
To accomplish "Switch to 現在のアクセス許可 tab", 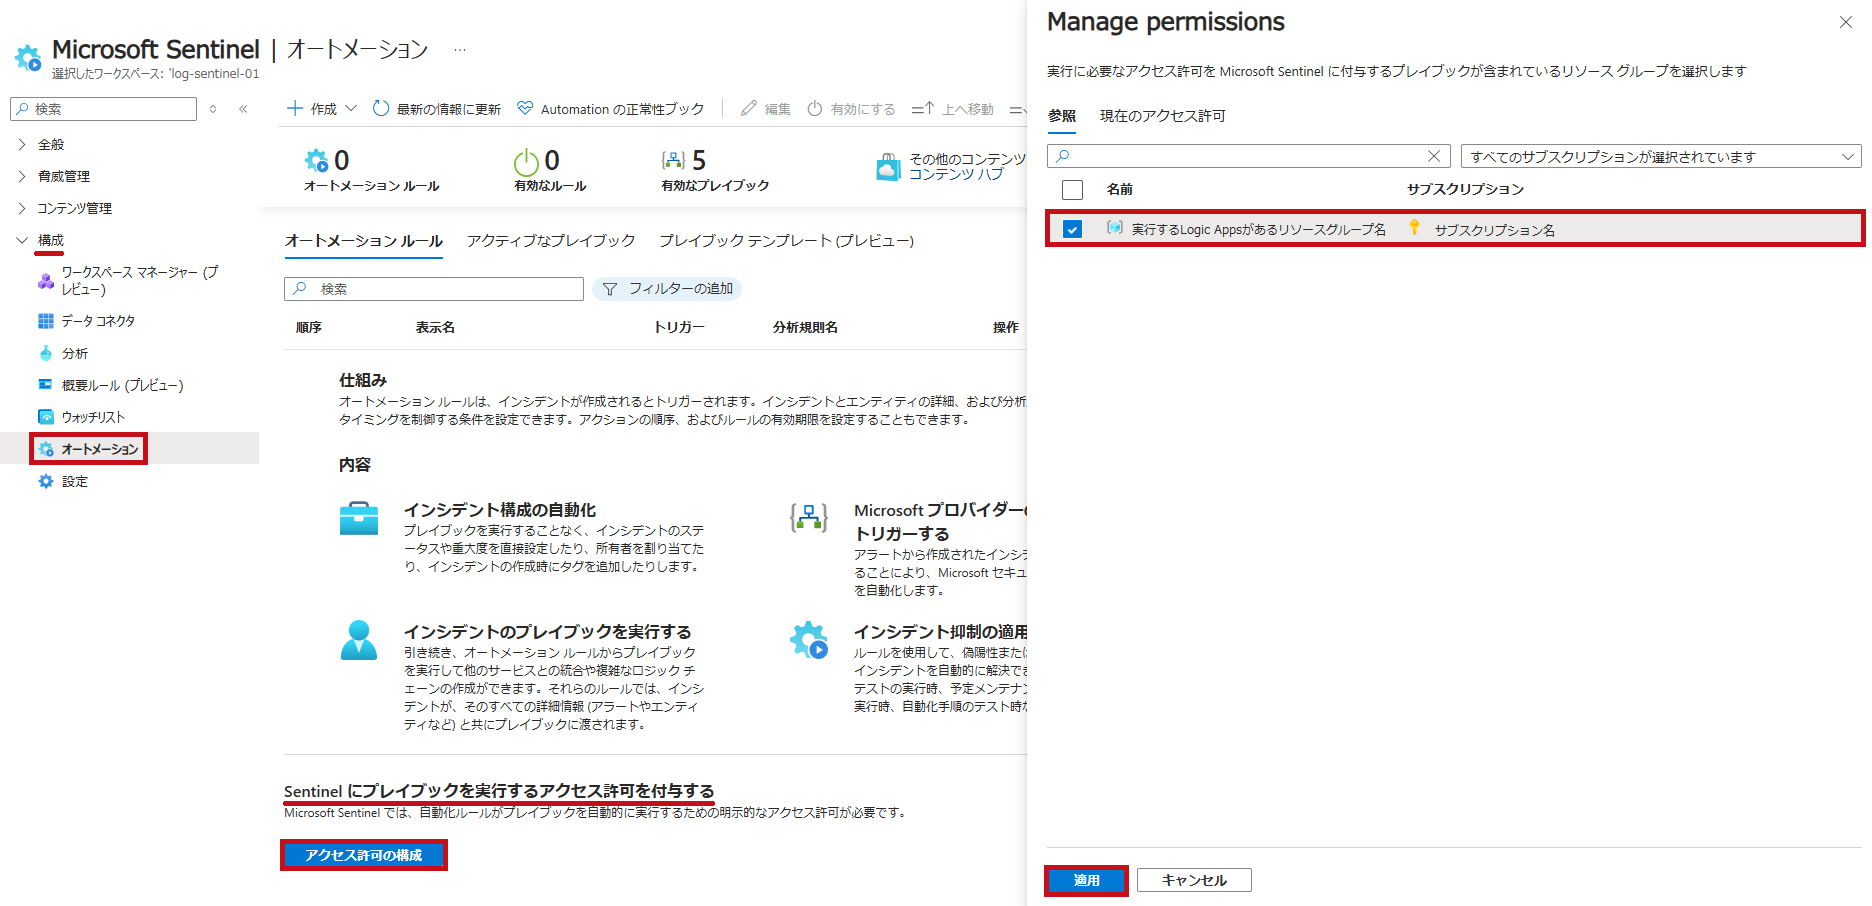I will click(1163, 116).
